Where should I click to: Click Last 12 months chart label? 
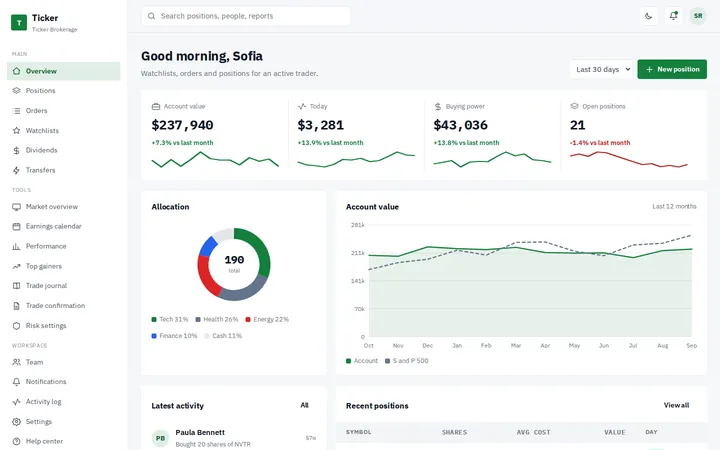click(674, 207)
